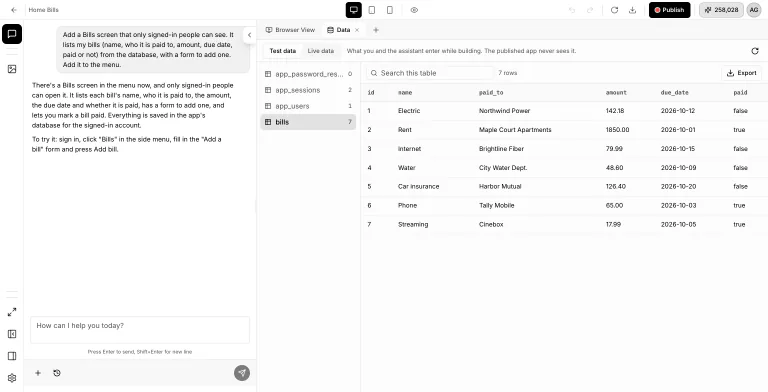Select the 2026-10-05 due date cell
The height and width of the screenshot is (392, 768).
tap(678, 224)
